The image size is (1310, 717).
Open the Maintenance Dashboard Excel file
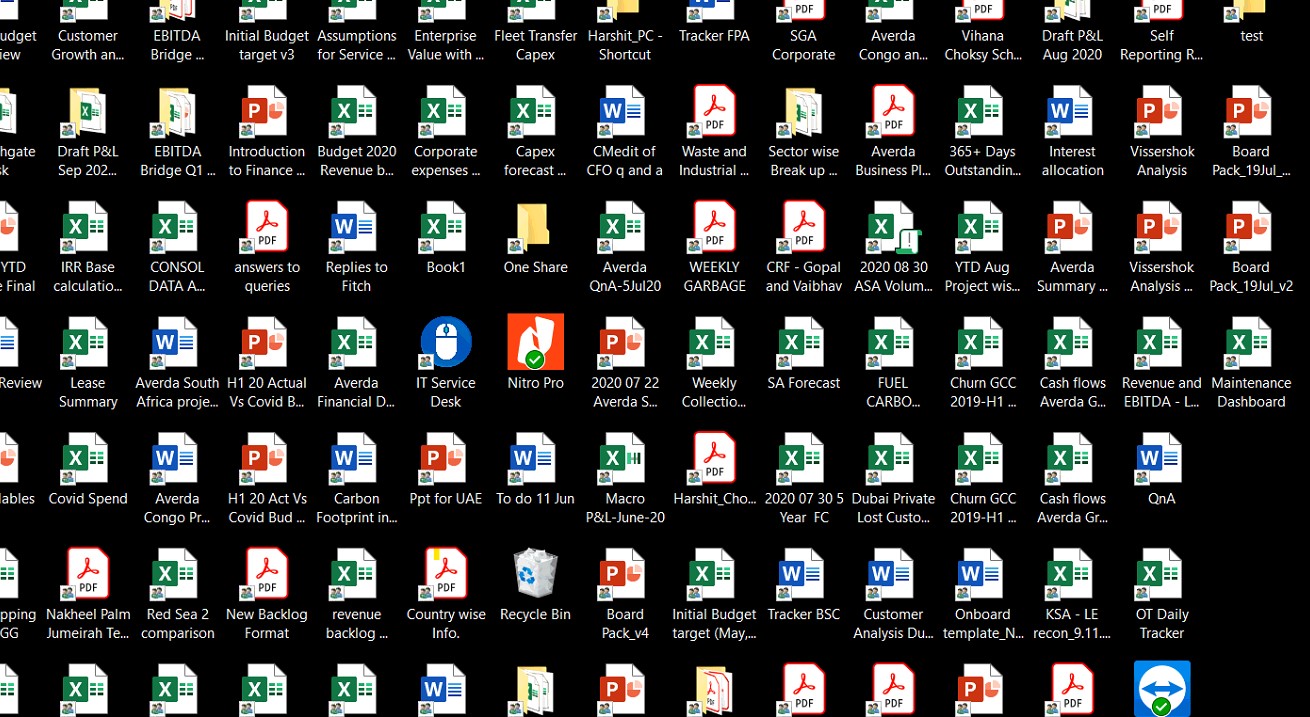(1250, 342)
